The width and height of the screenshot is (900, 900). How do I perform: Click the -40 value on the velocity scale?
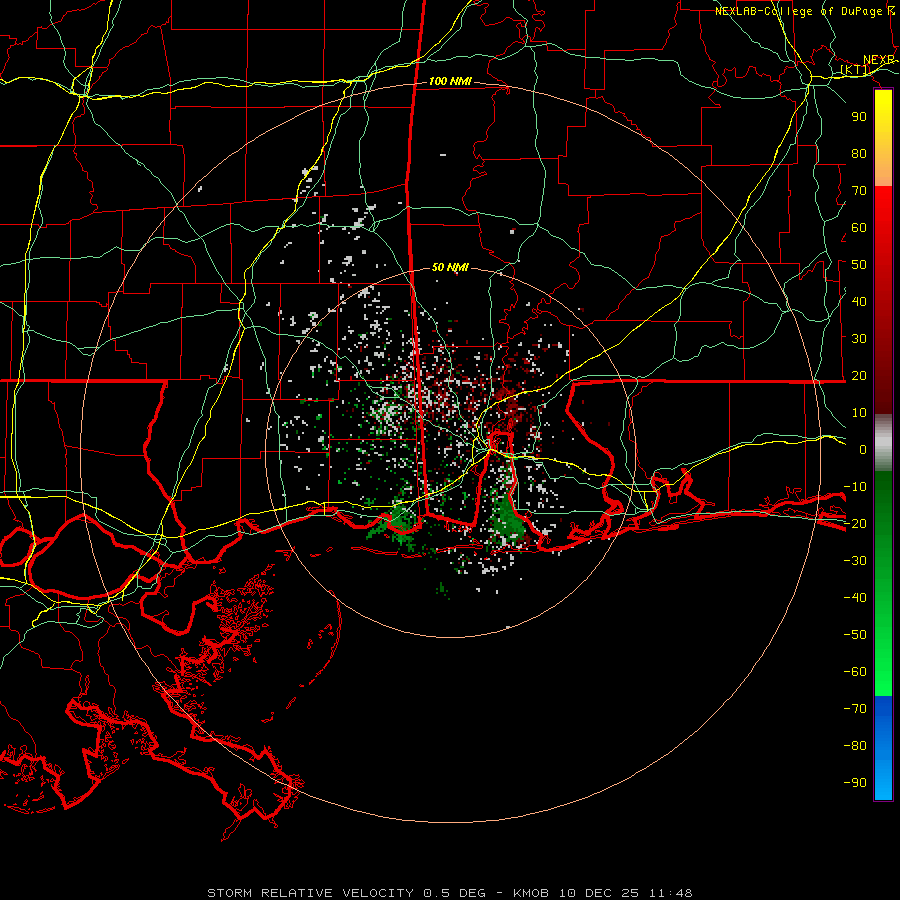click(855, 598)
